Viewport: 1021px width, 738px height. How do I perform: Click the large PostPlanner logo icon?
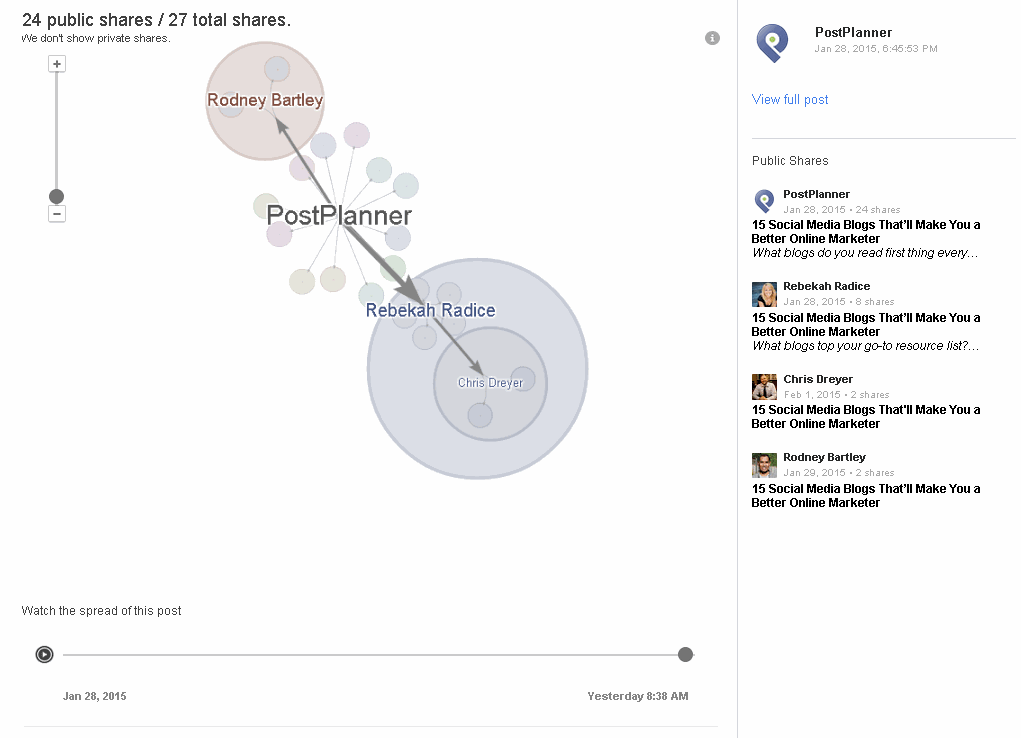[772, 42]
